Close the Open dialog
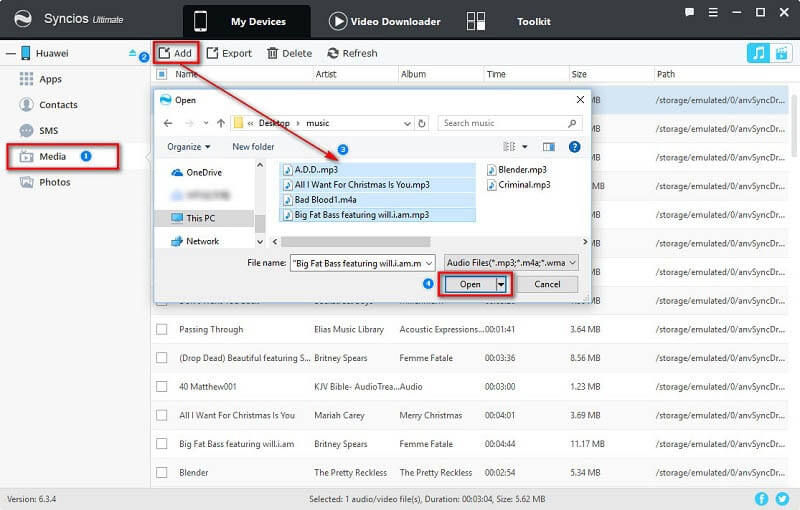Viewport: 800px width, 510px height. 580,100
